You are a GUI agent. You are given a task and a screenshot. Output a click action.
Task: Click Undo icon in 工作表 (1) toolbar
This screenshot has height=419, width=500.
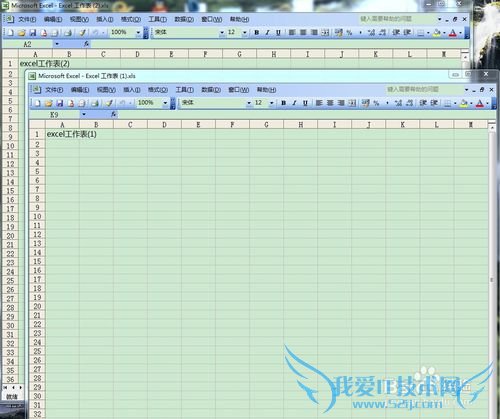122,103
